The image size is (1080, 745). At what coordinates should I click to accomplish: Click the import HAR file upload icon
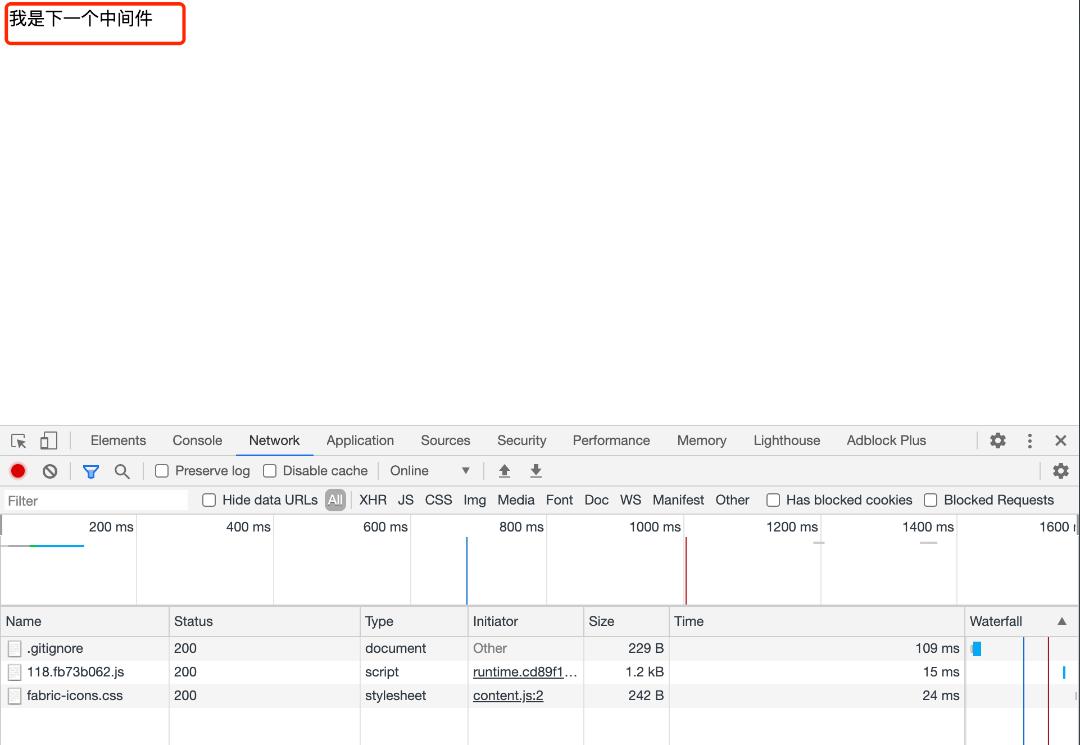[x=505, y=471]
